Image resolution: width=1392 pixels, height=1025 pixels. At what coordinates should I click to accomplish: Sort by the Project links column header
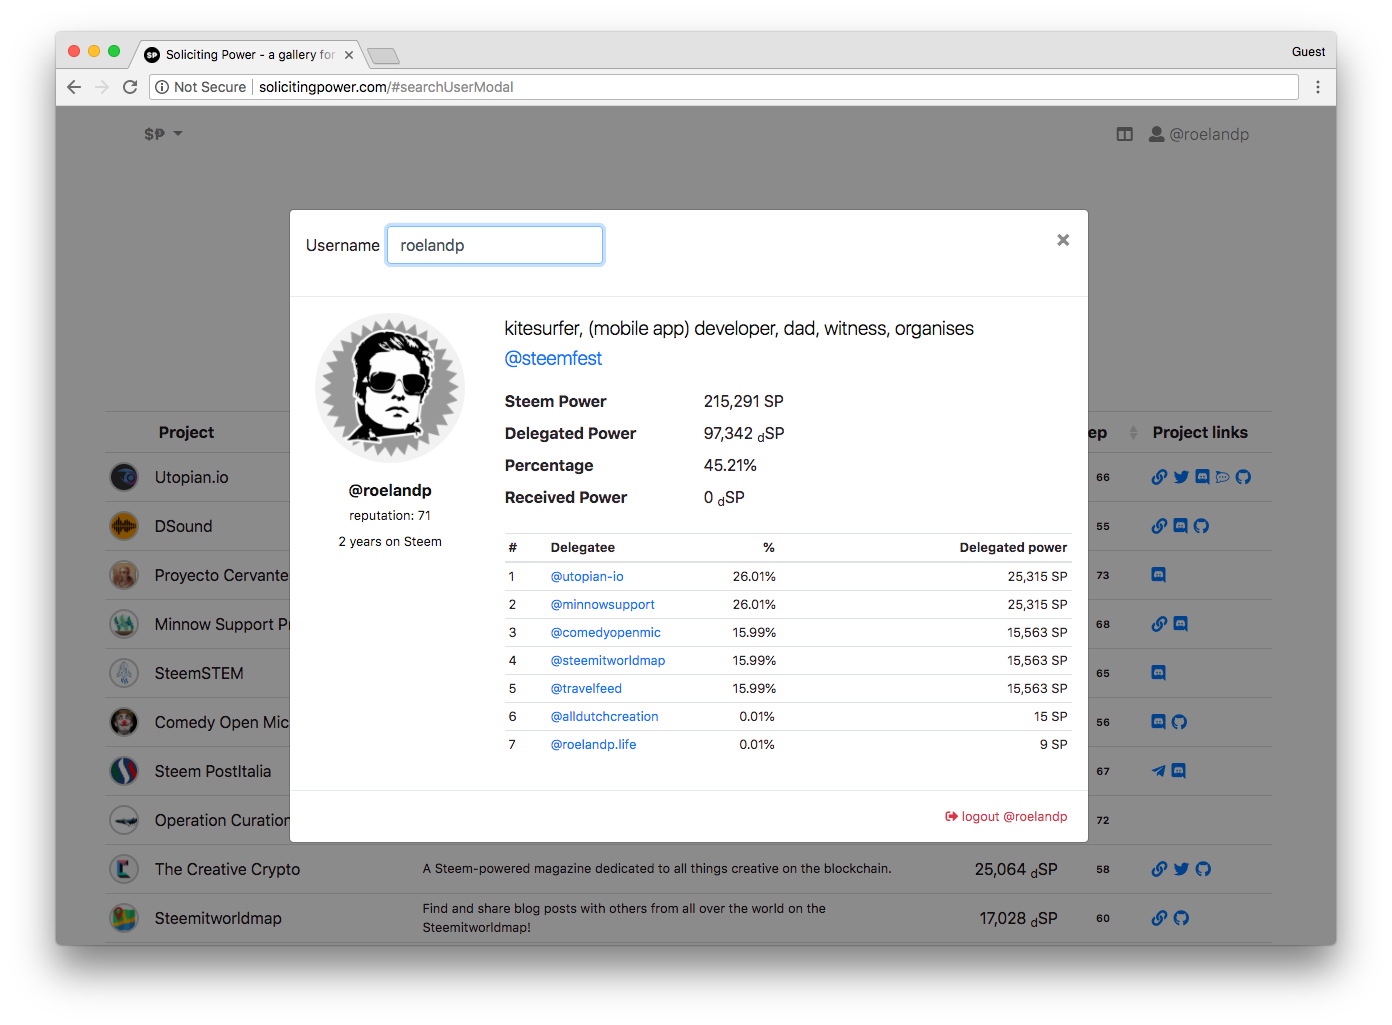pyautogui.click(x=1200, y=432)
